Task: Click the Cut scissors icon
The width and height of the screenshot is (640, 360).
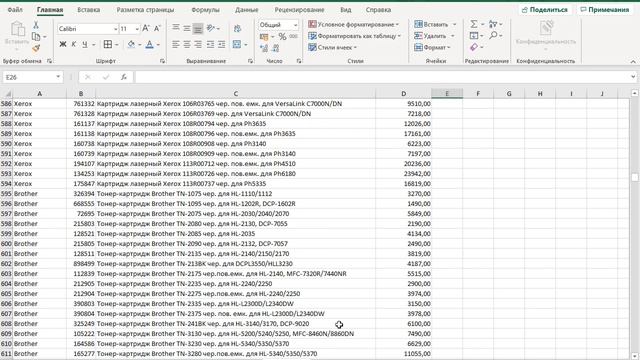Action: (36, 25)
